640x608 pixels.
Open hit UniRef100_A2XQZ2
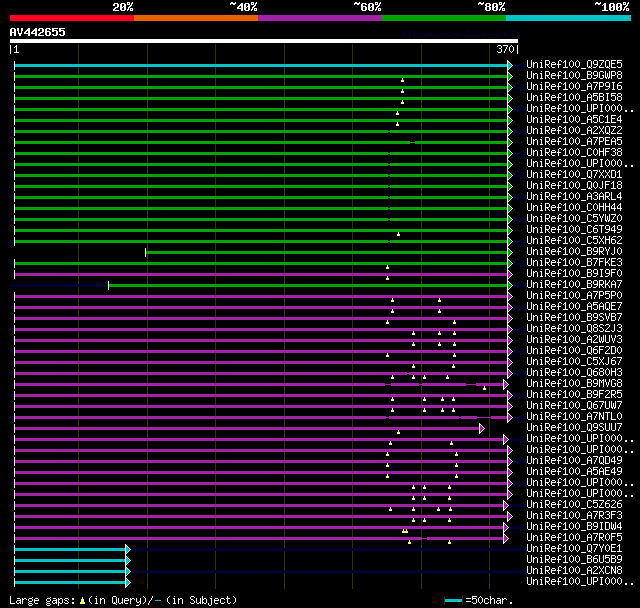[x=574, y=131]
